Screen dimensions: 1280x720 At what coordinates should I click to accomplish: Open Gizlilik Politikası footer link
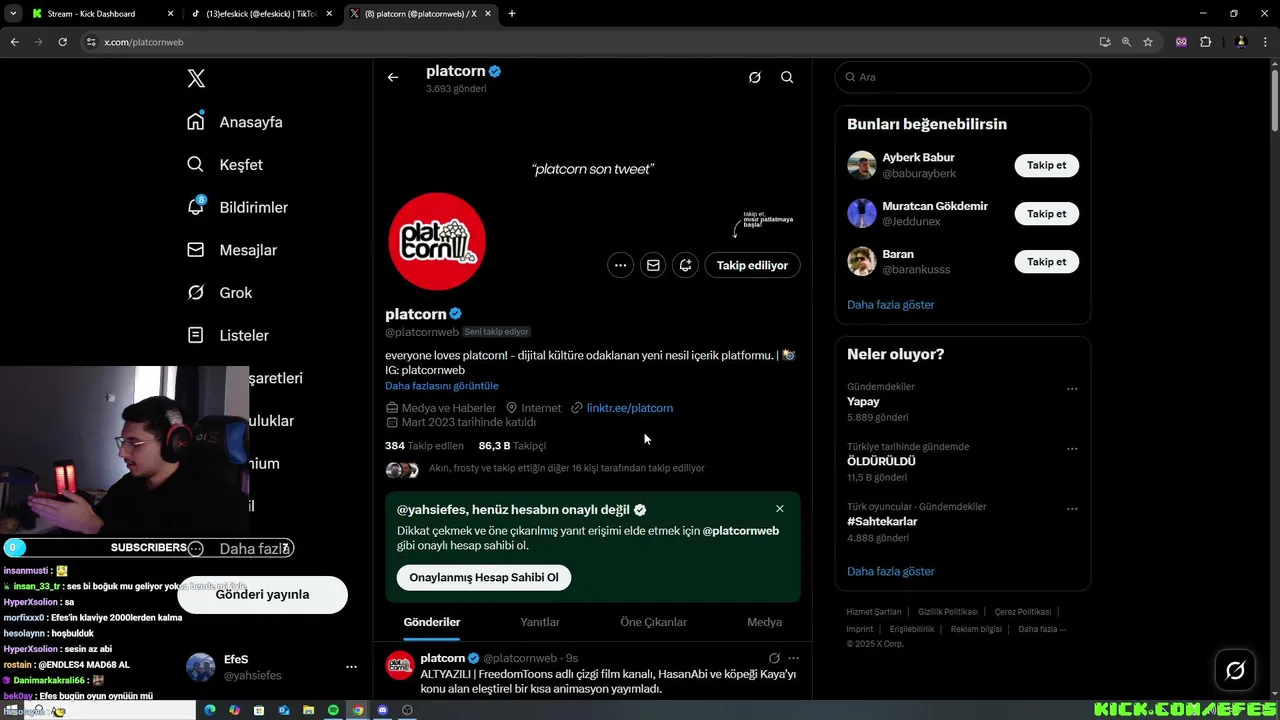click(x=948, y=612)
